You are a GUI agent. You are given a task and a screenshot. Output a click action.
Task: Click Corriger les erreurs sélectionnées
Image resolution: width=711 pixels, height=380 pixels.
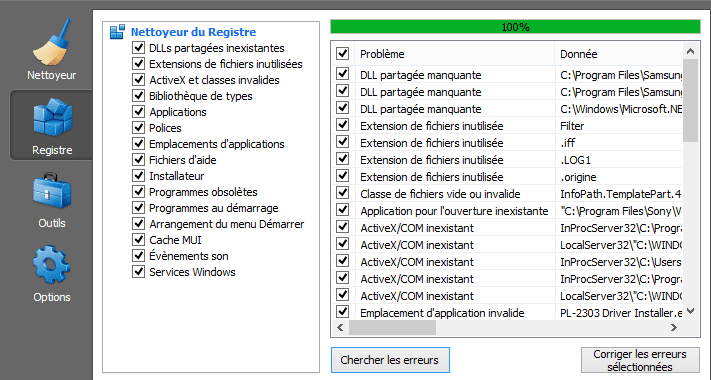tap(640, 360)
